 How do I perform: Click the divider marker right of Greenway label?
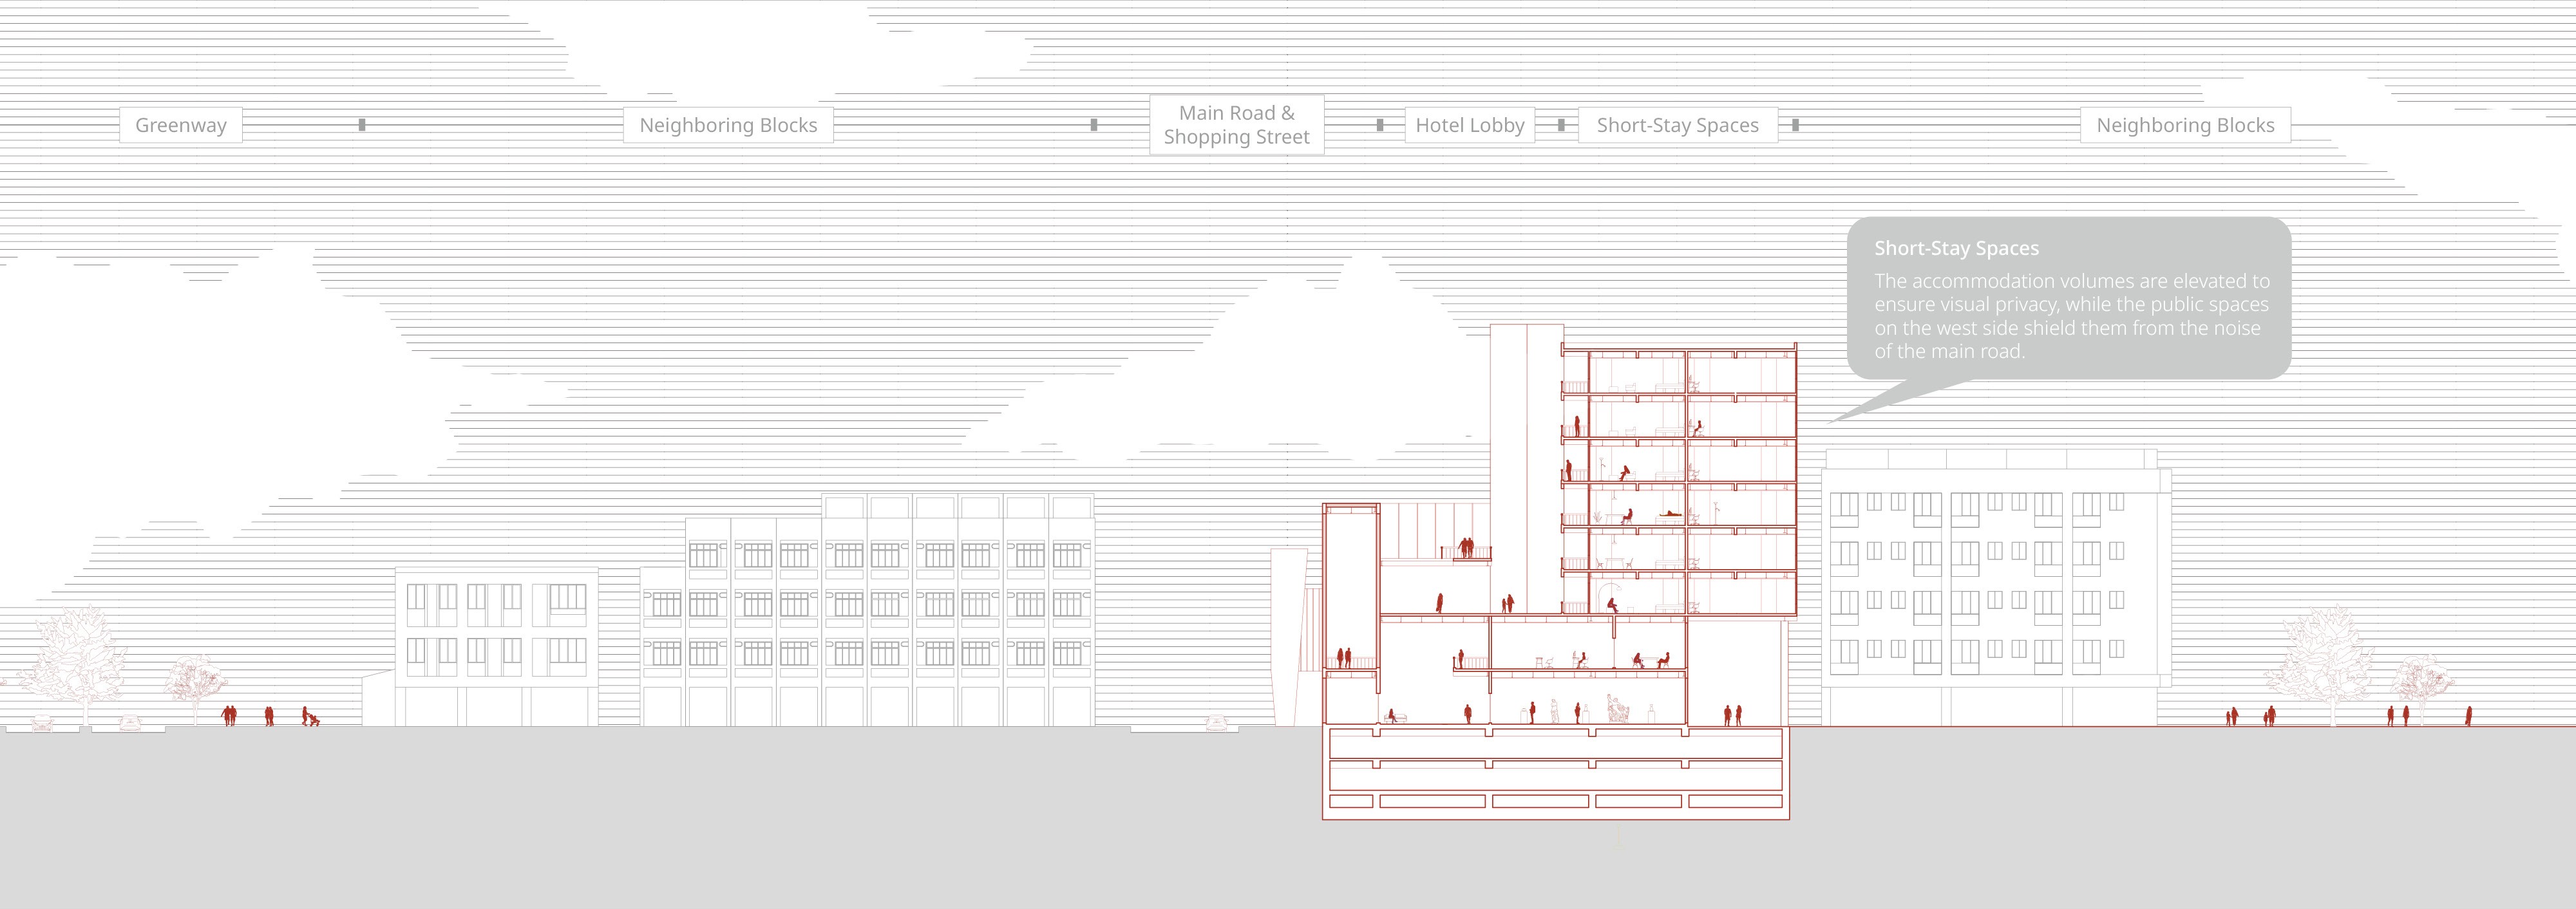tap(362, 125)
